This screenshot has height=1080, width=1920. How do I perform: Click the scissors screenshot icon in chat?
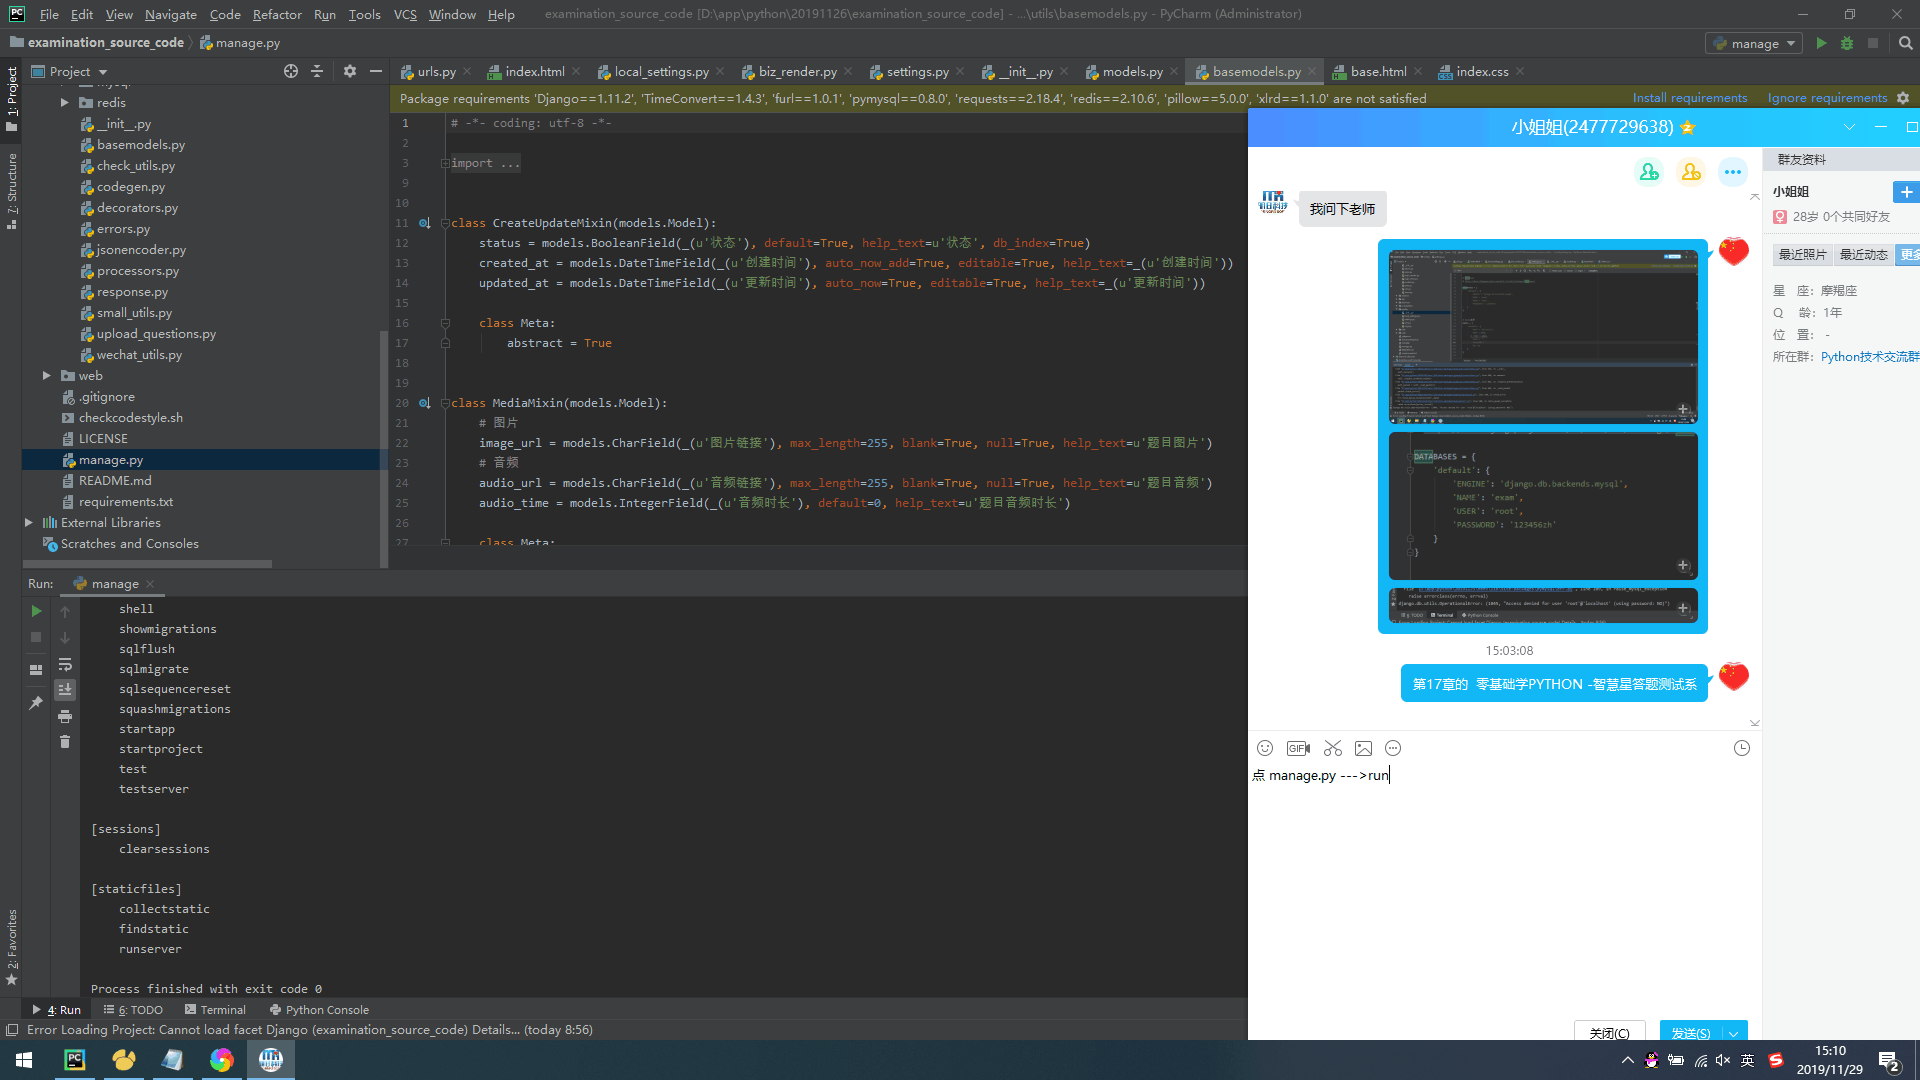click(1333, 748)
